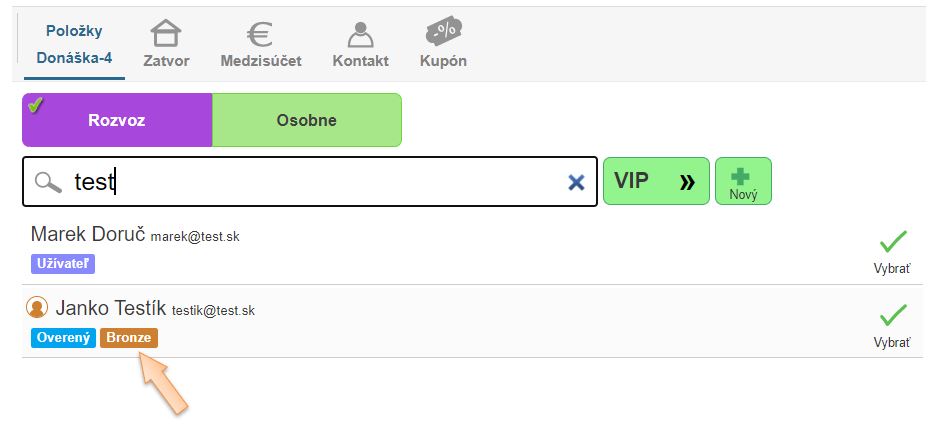The image size is (952, 432).
Task: Select the Rozvoz delivery option
Action: tap(117, 120)
